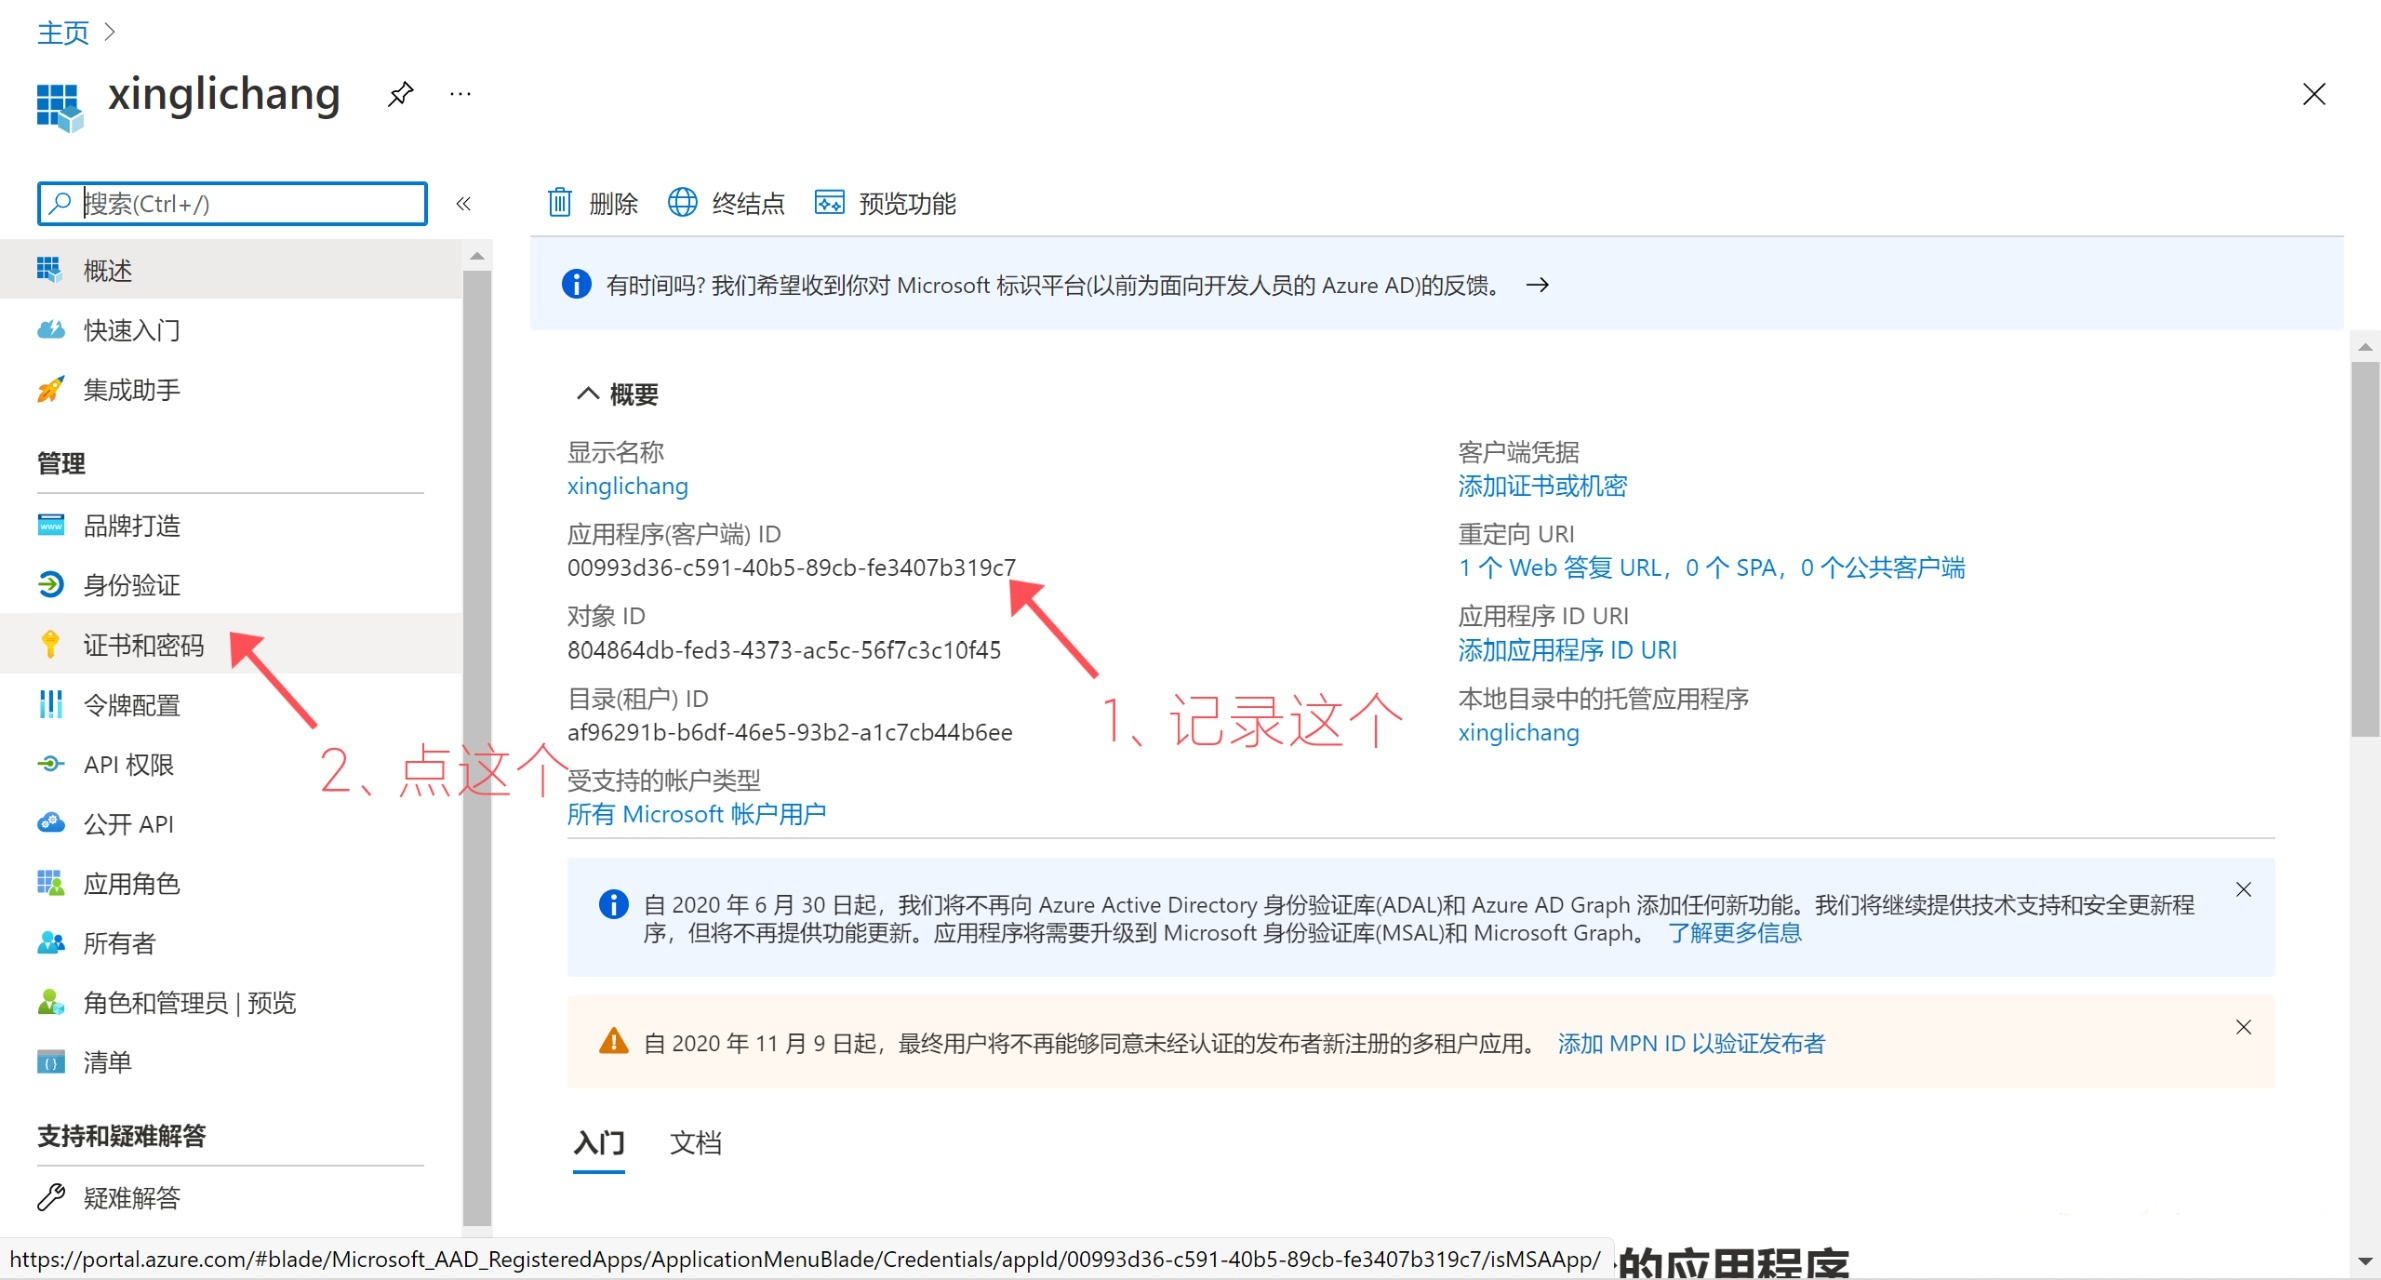Click the main content scrollbar thumb

coord(2365,548)
